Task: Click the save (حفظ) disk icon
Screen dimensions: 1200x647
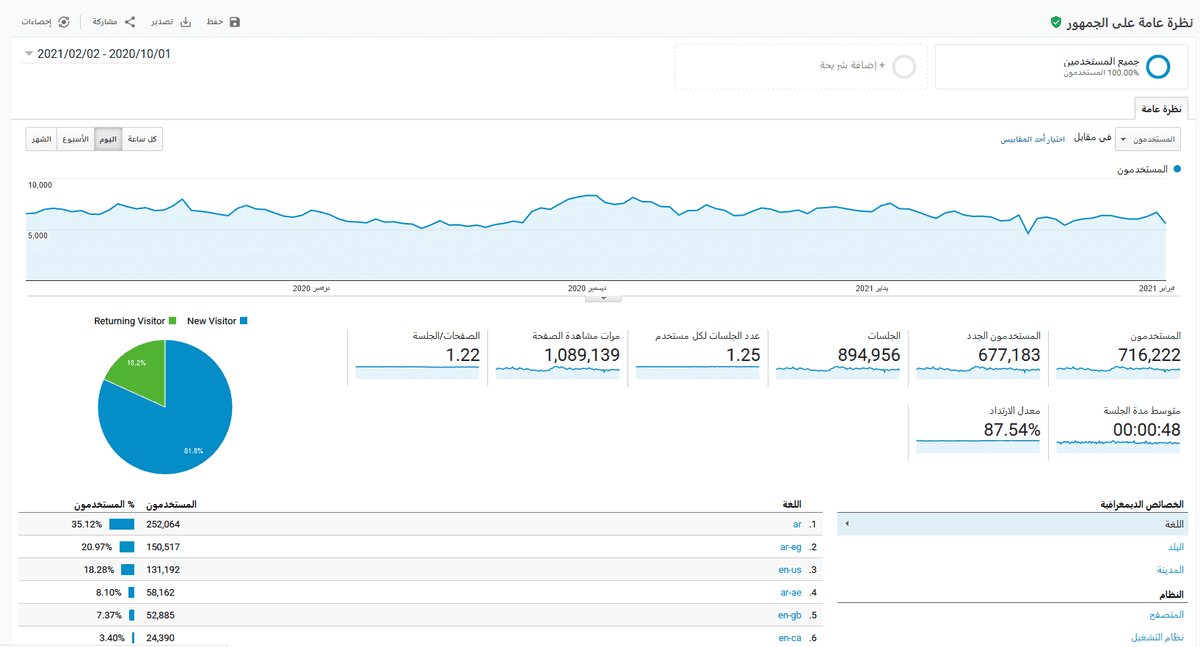Action: click(x=235, y=22)
